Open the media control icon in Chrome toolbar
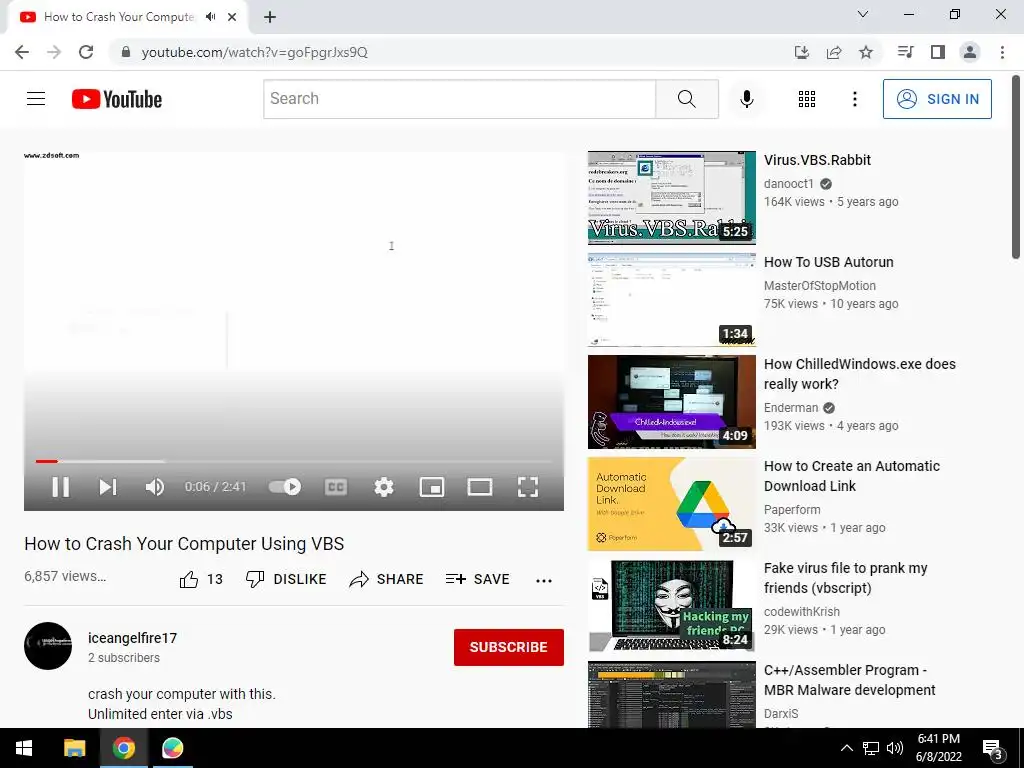The height and width of the screenshot is (768, 1024). (906, 52)
